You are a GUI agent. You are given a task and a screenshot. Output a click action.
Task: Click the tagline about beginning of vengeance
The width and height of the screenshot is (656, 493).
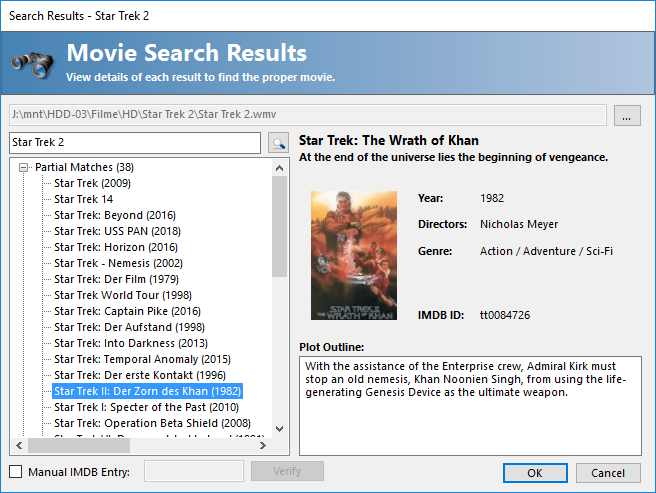pyautogui.click(x=453, y=157)
